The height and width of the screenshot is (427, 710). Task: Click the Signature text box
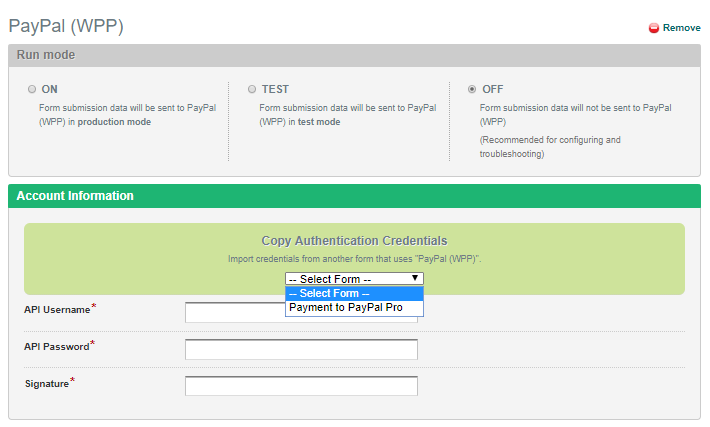(x=301, y=386)
